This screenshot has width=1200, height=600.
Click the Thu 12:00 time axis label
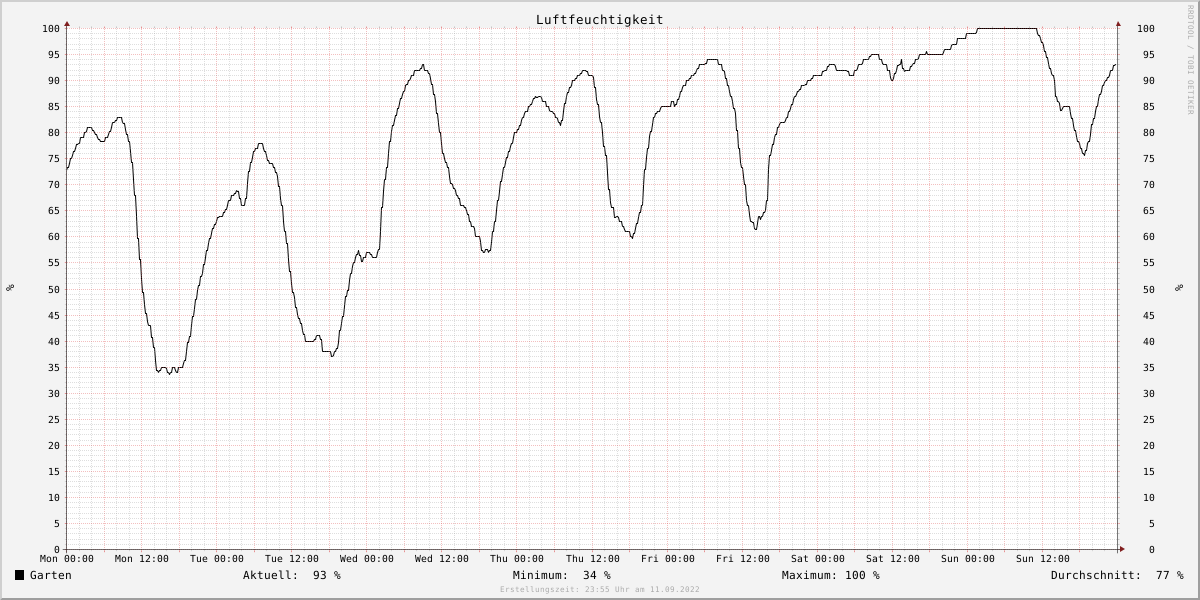click(x=593, y=559)
